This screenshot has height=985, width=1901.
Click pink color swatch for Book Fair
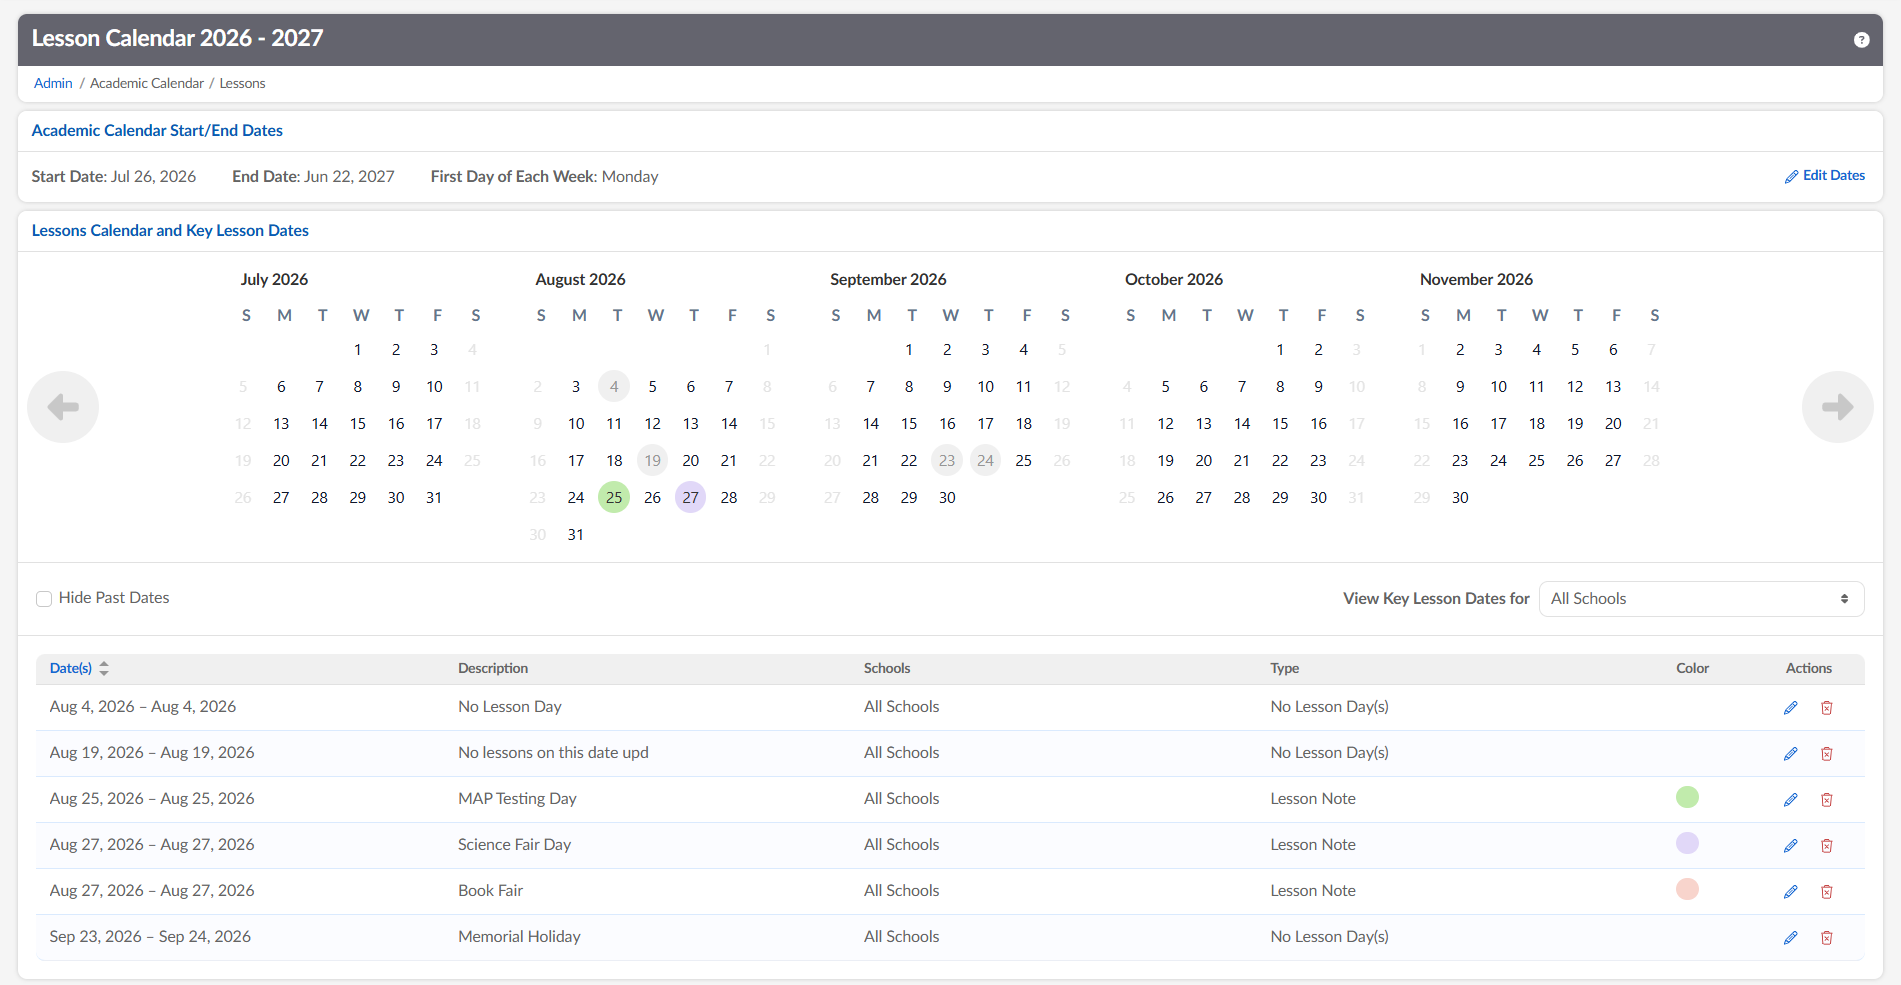[1687, 889]
